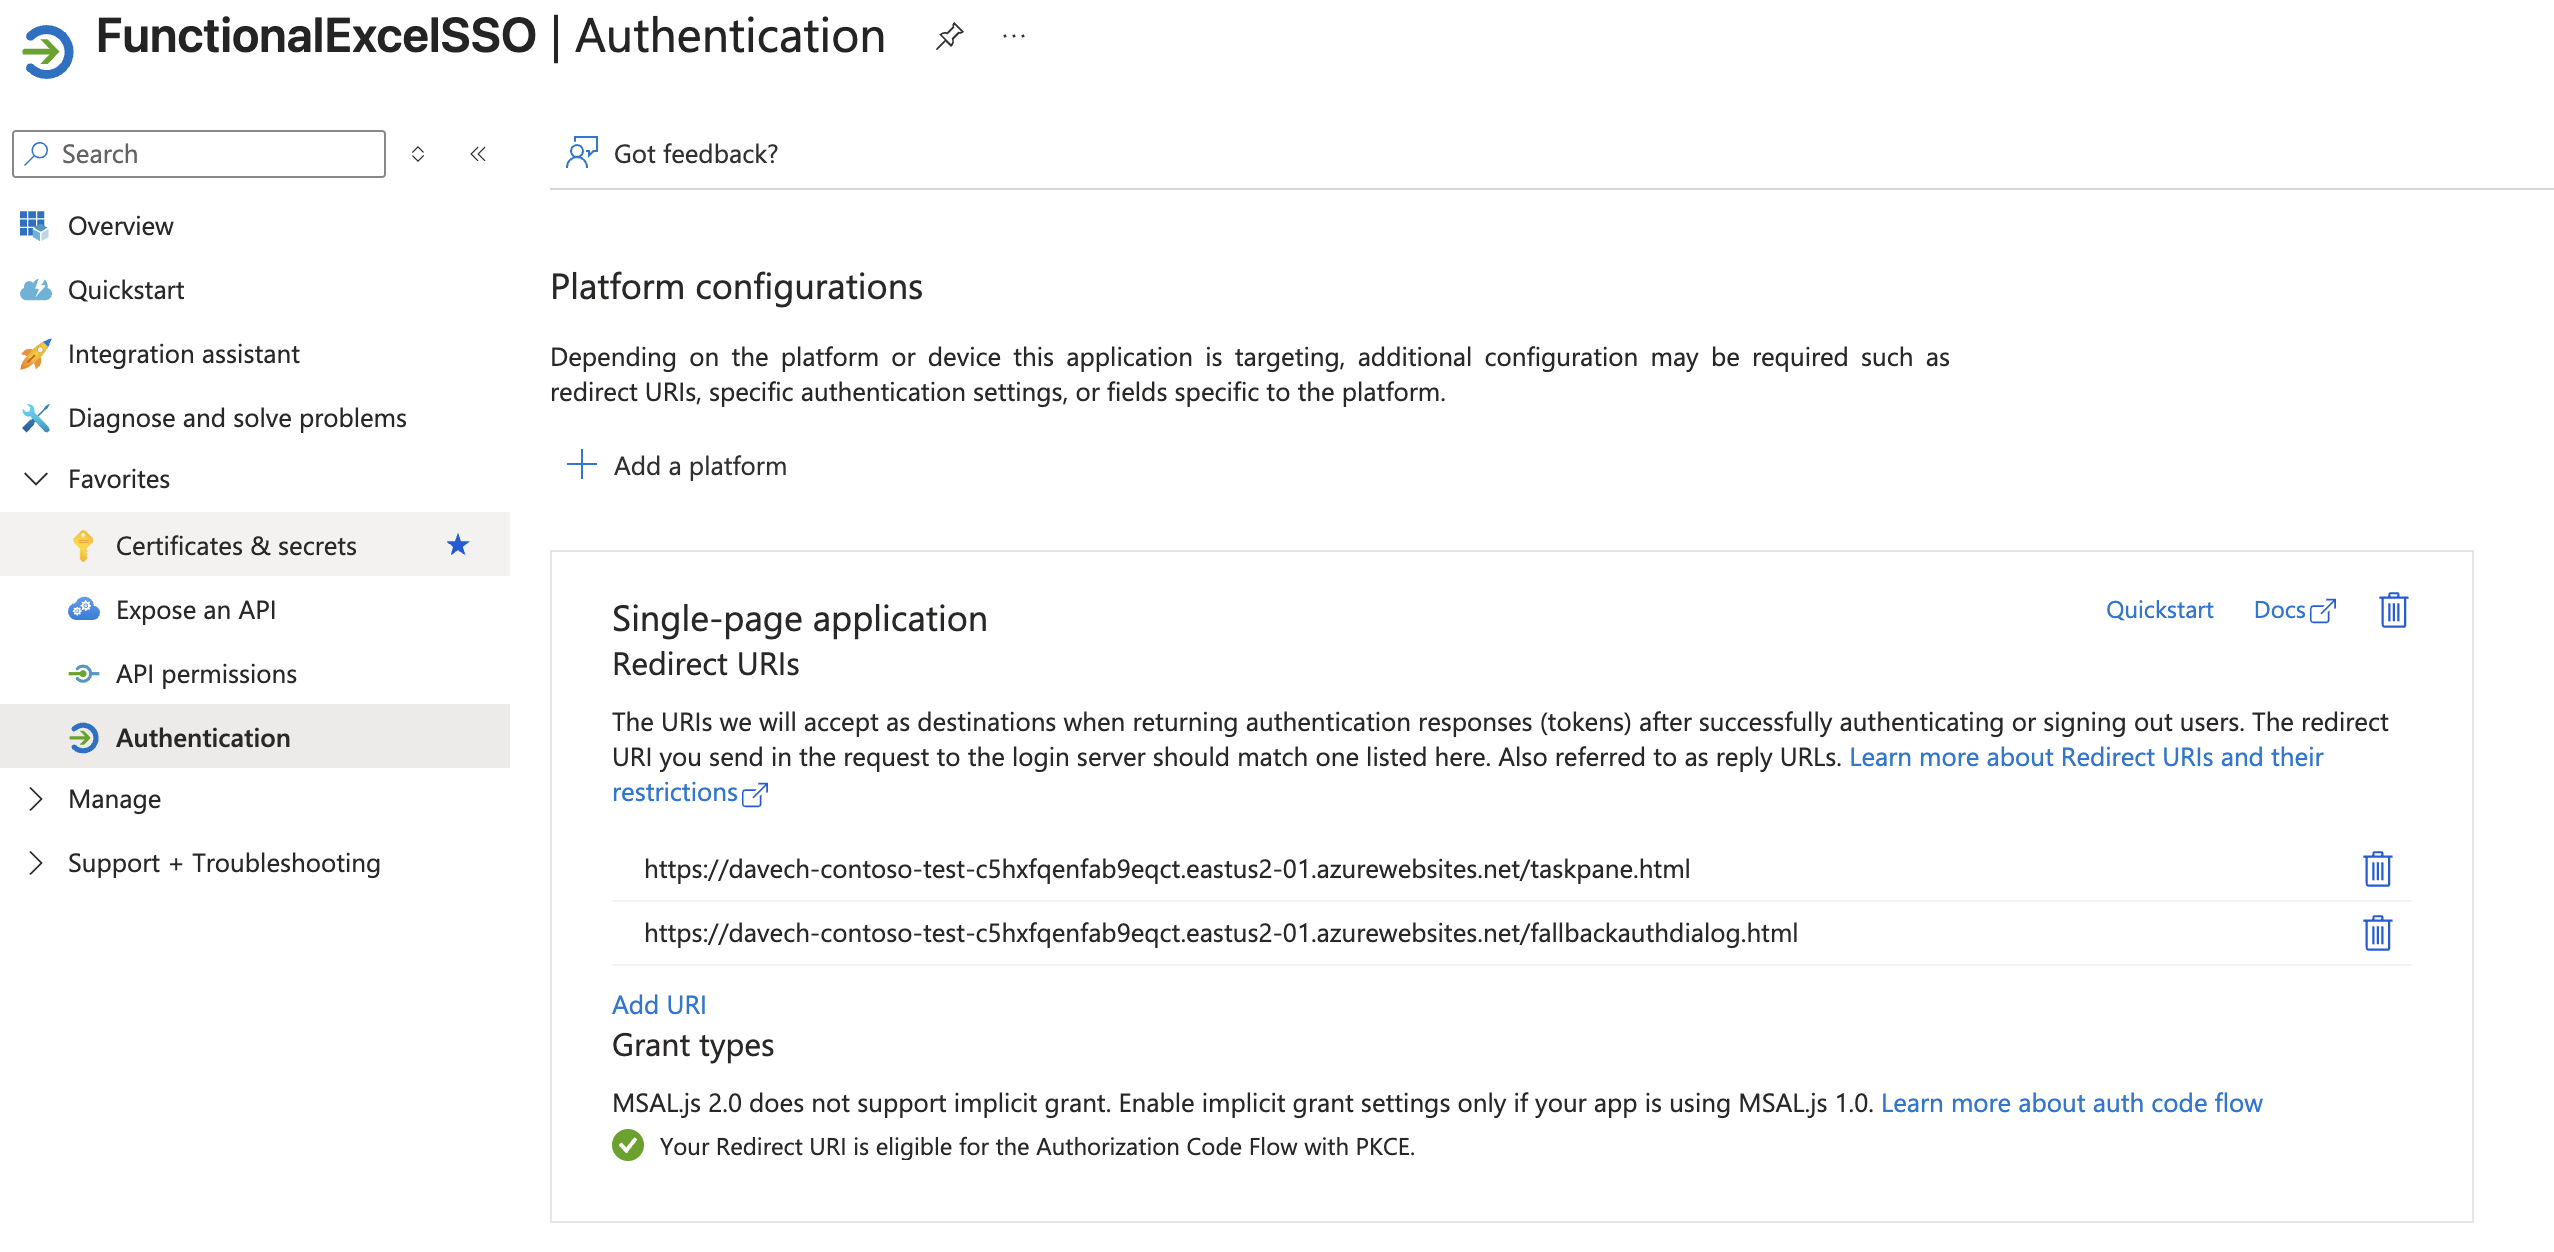Open Learn more about Redirect URIs link
This screenshot has width=2554, height=1252.
[x=2086, y=757]
